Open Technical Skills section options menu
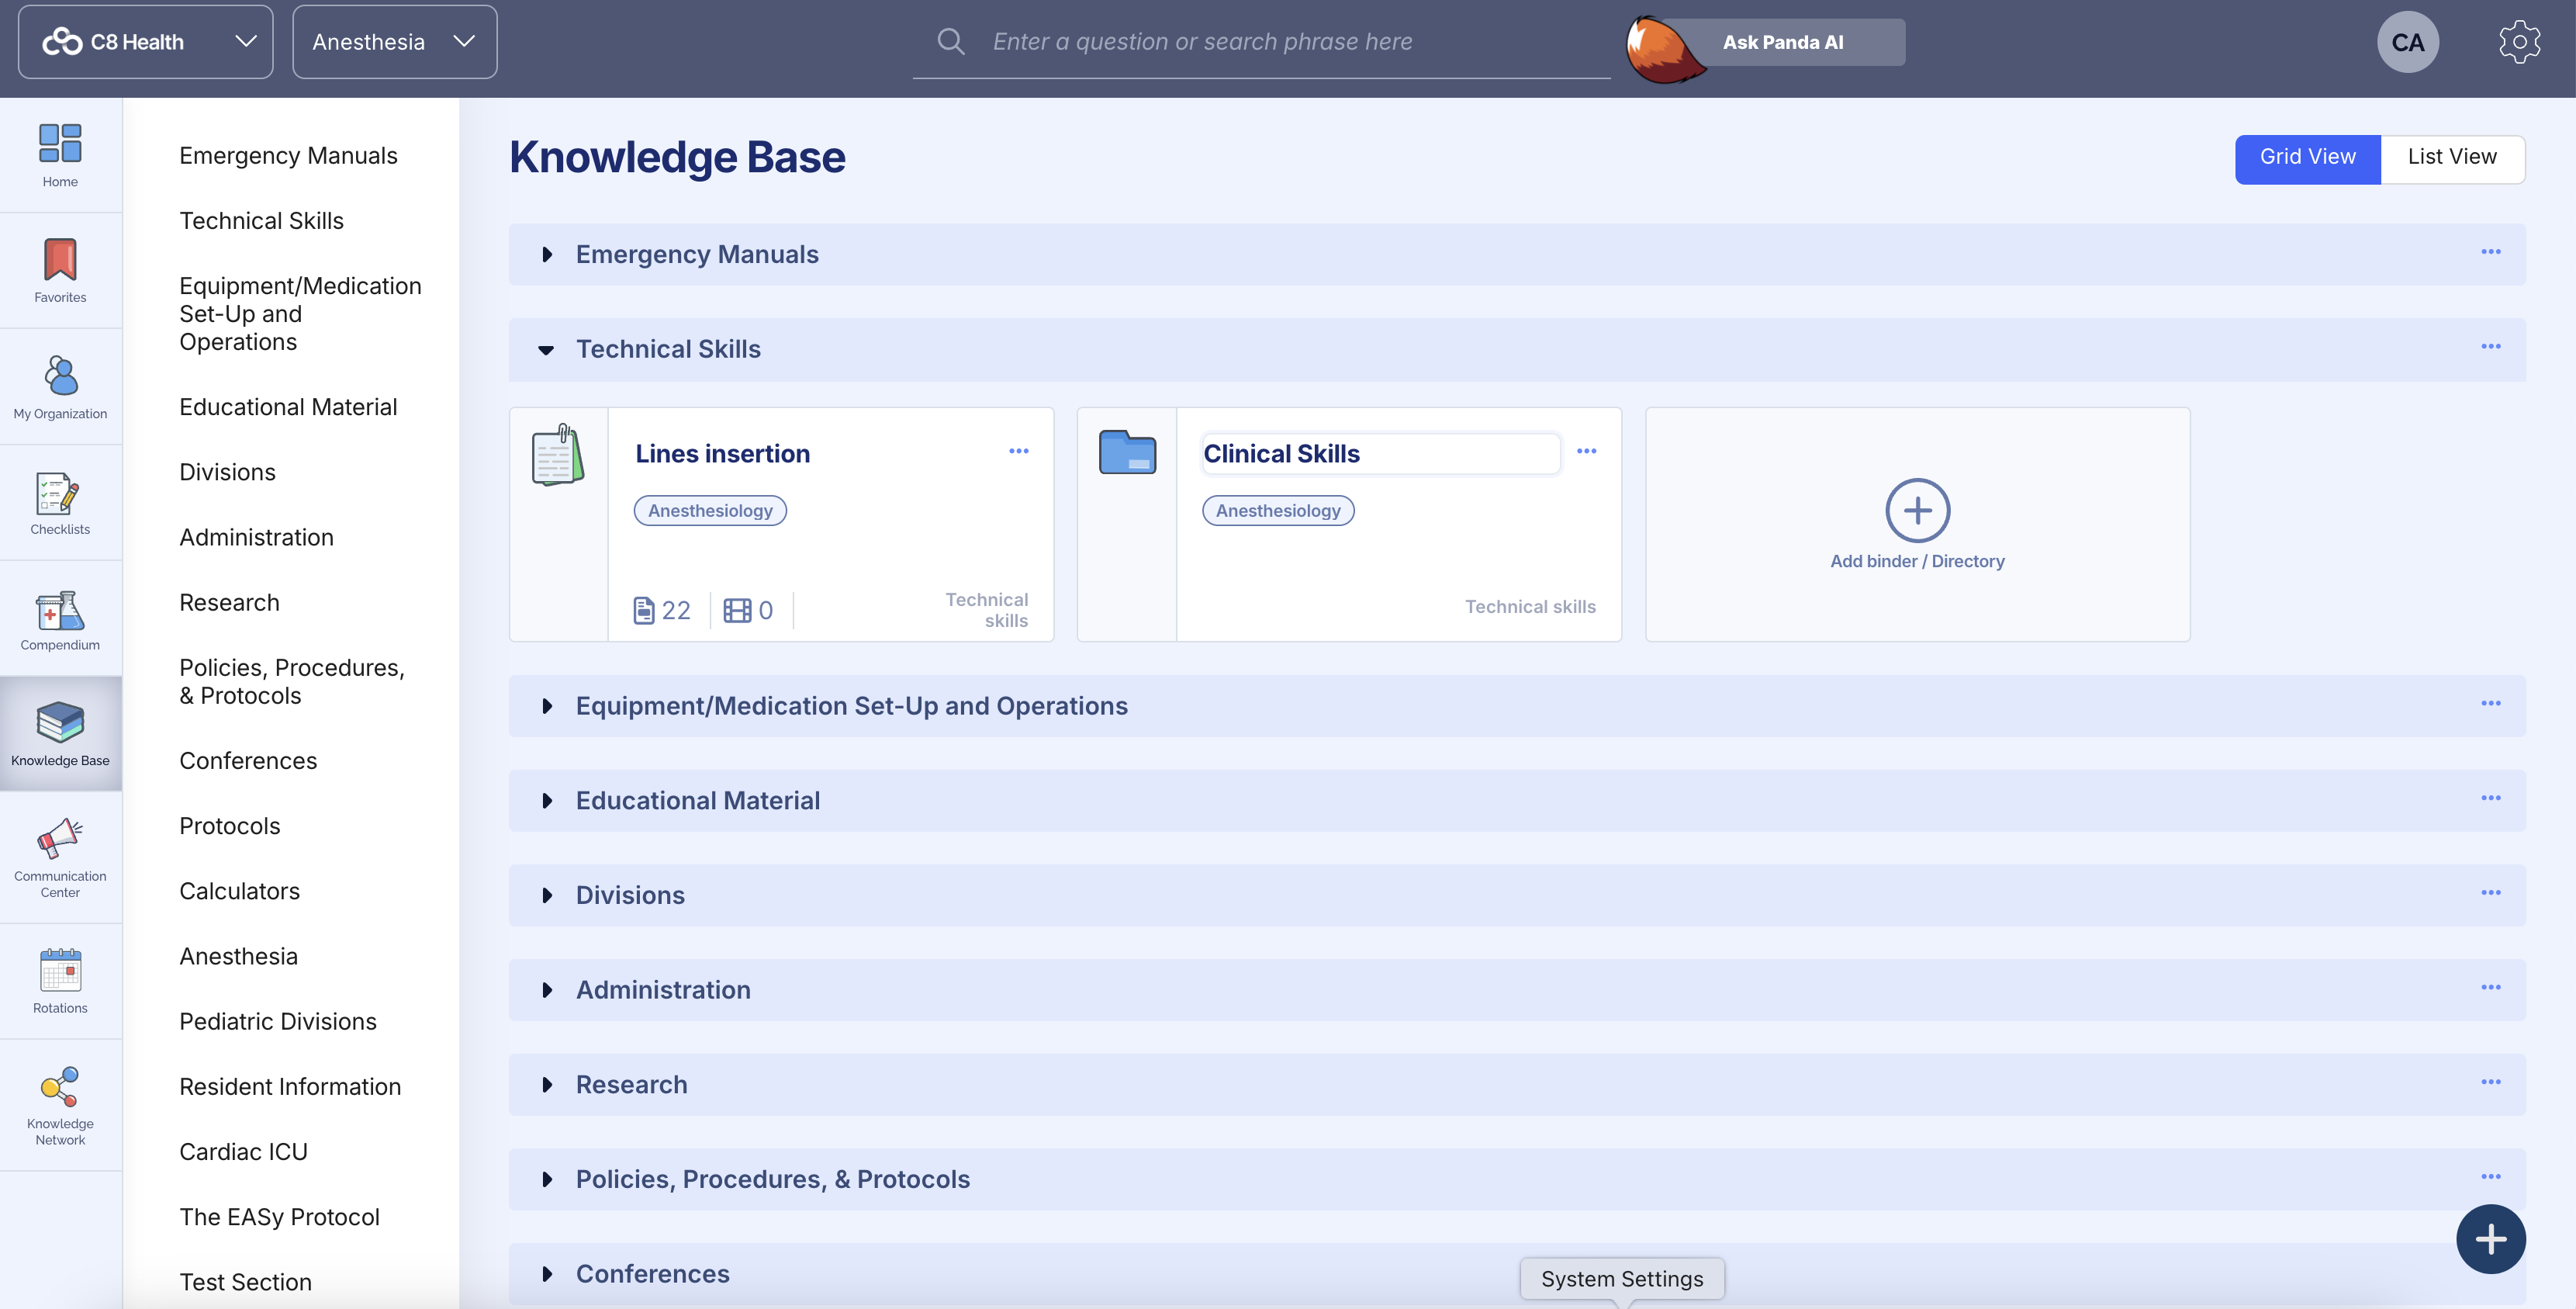The width and height of the screenshot is (2576, 1309). click(2490, 347)
